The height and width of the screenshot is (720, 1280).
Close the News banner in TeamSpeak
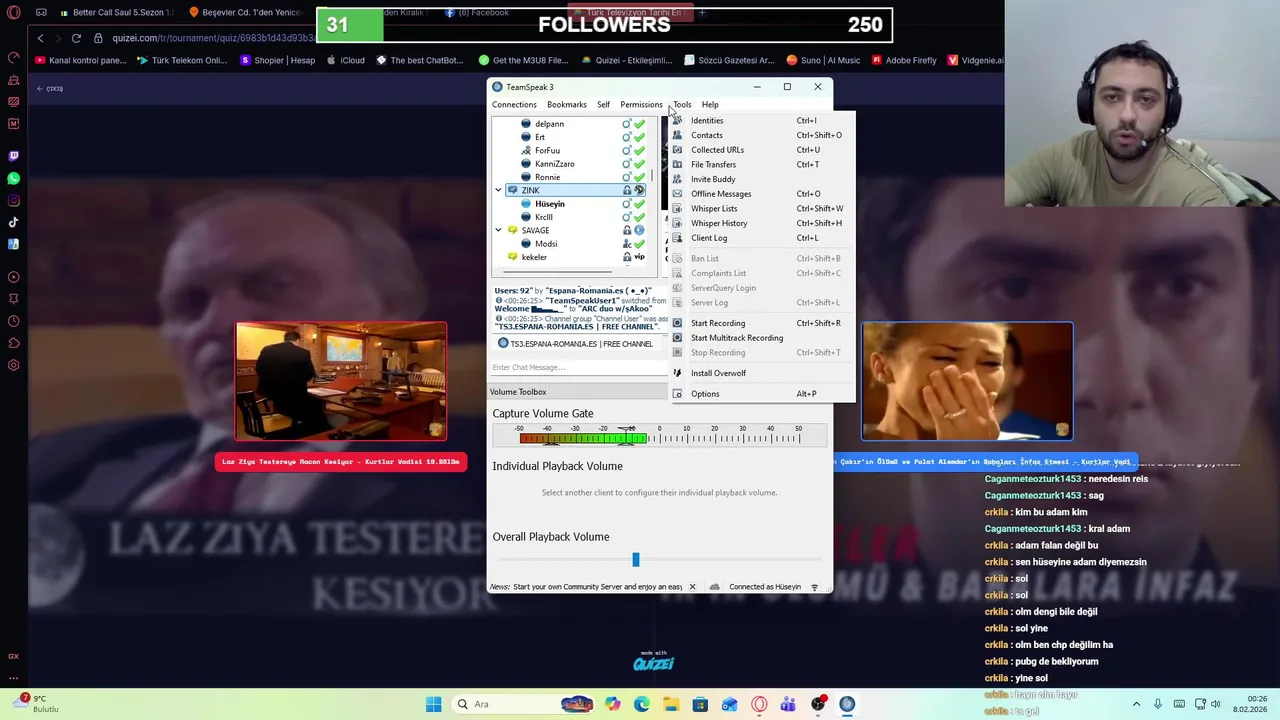click(x=692, y=587)
